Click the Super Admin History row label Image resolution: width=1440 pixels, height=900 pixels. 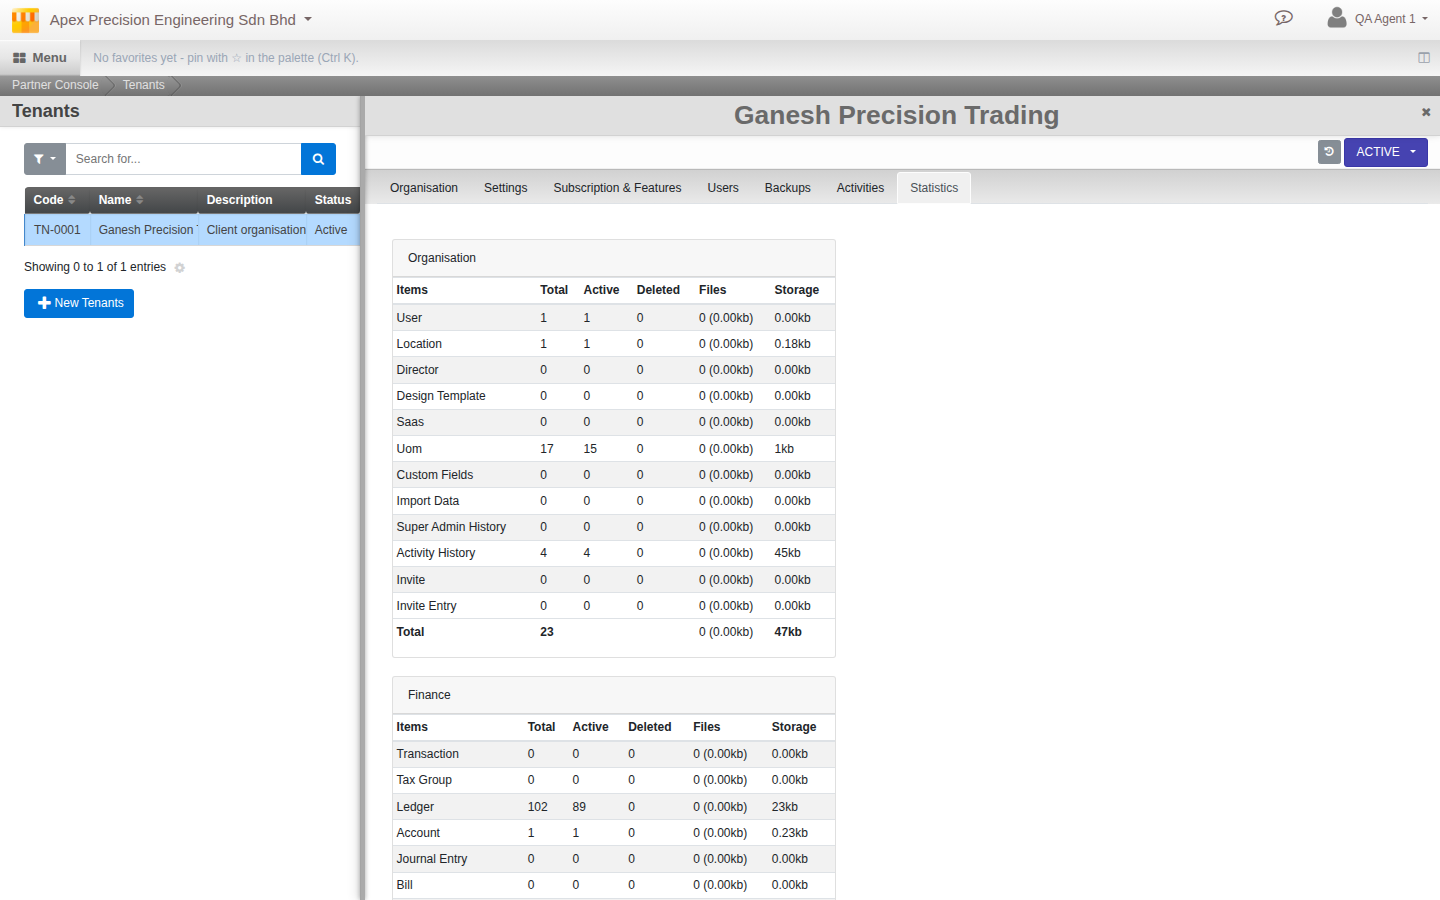pos(451,527)
